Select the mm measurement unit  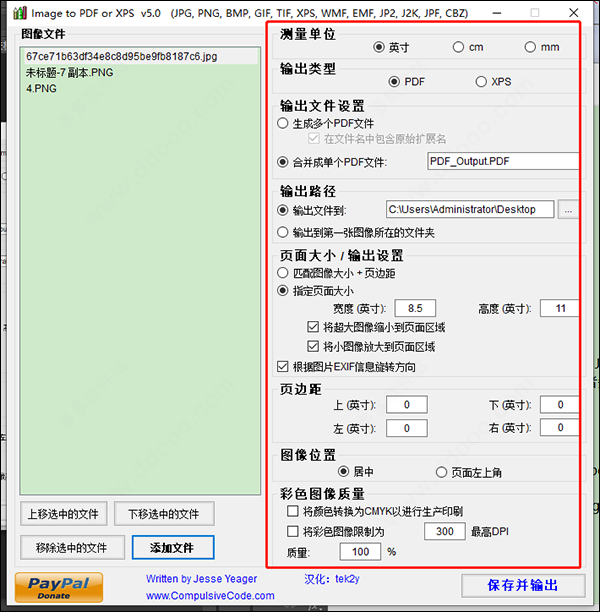(x=530, y=47)
